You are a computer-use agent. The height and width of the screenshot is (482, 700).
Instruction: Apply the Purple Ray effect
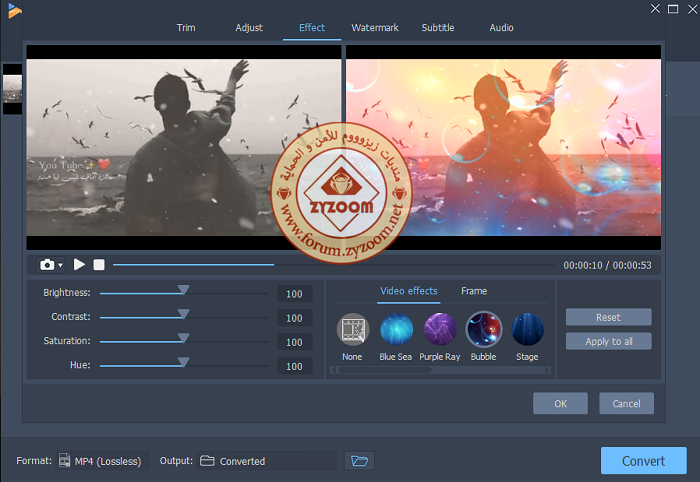pyautogui.click(x=440, y=329)
